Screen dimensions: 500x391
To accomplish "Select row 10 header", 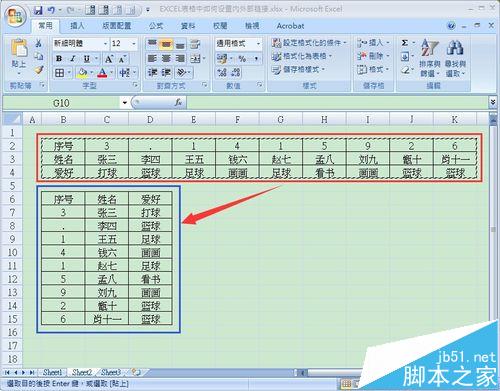I will [x=12, y=252].
